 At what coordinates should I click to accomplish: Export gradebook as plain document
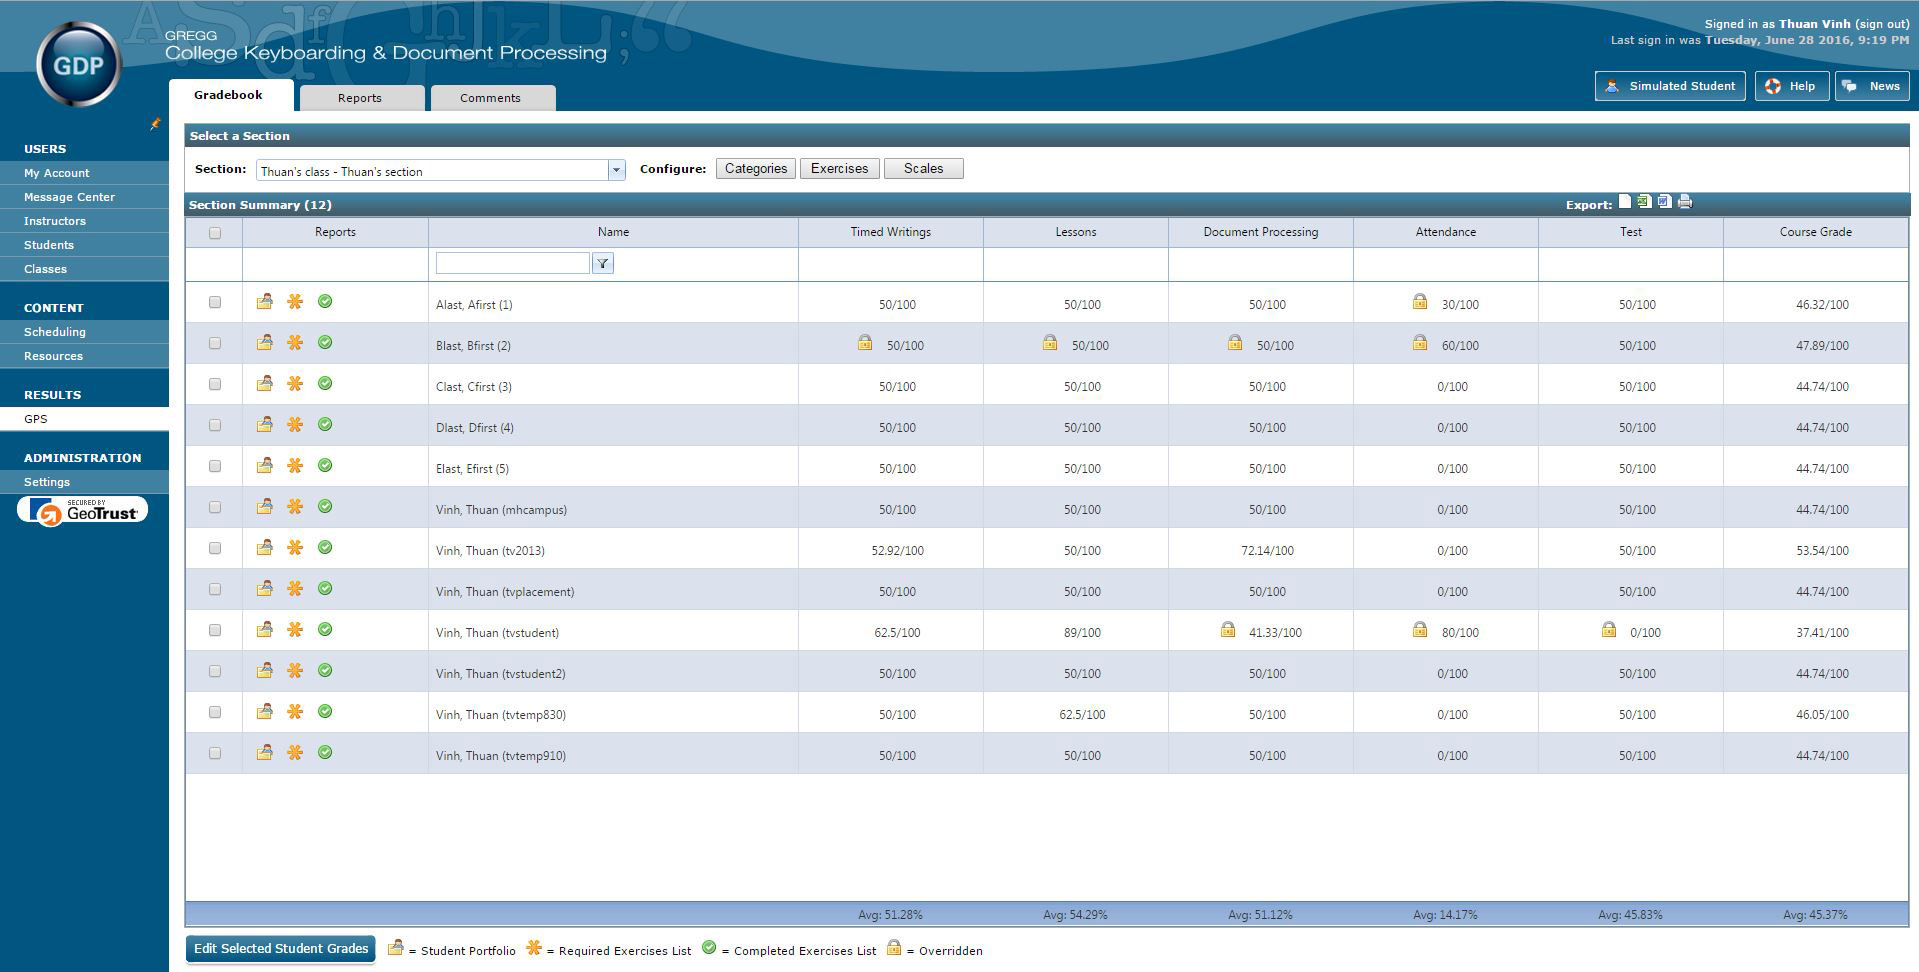pyautogui.click(x=1625, y=202)
